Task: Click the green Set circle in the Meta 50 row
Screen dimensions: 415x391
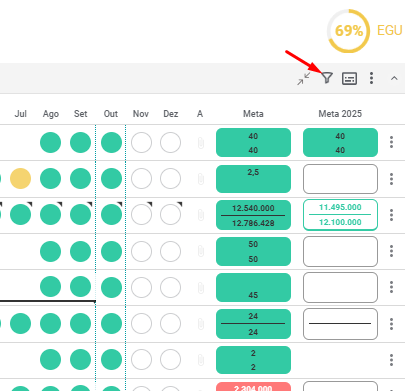Action: click(80, 251)
